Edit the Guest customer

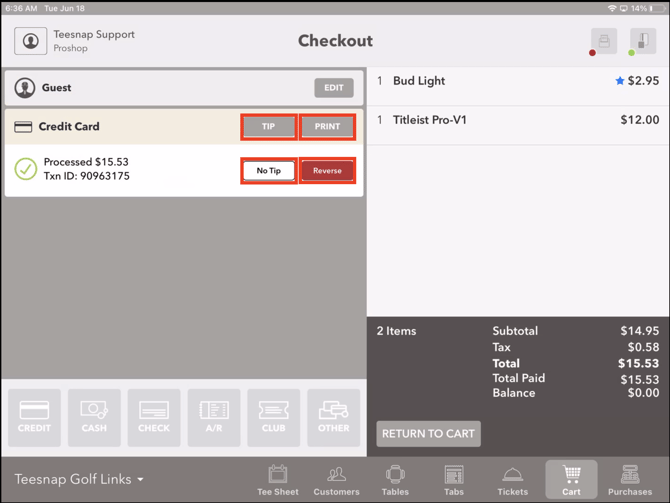pos(334,88)
